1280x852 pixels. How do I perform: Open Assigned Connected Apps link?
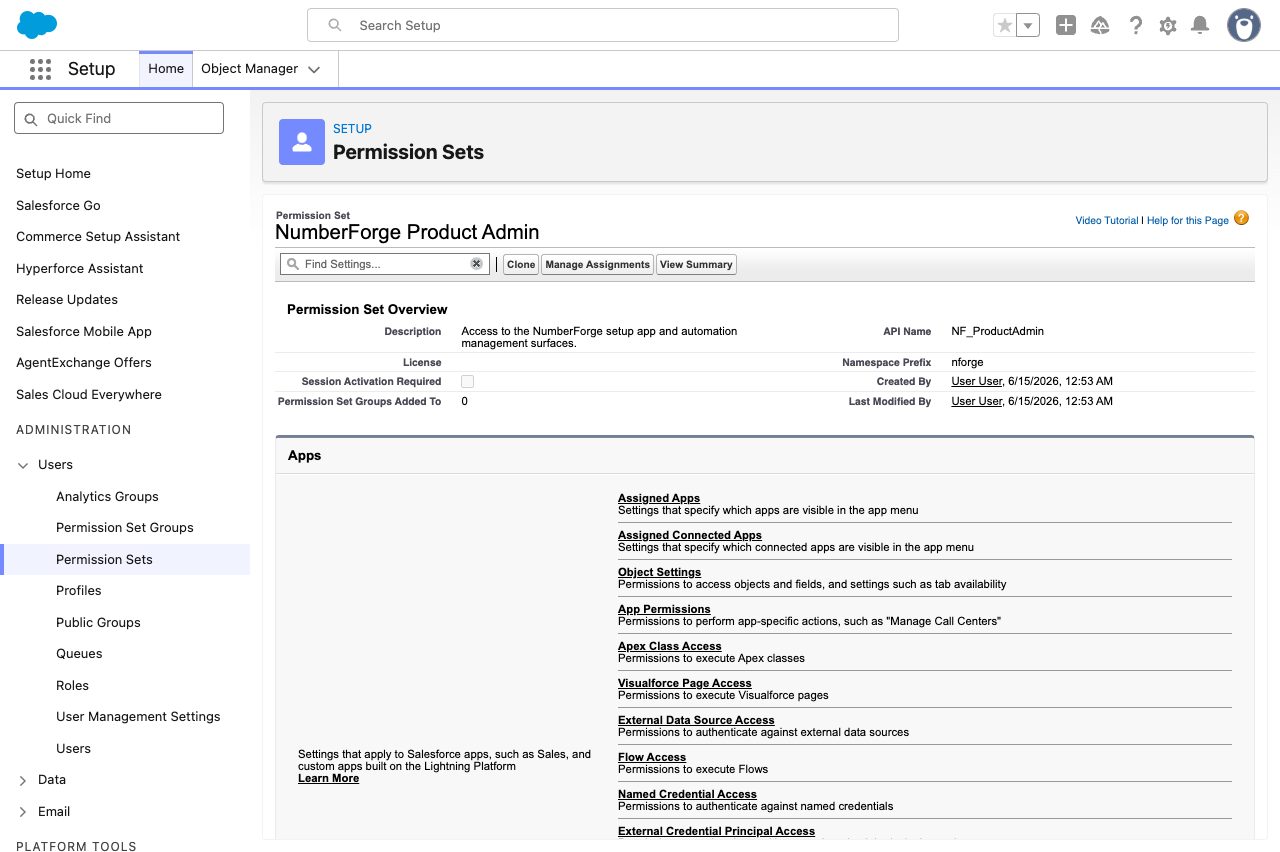tap(690, 535)
